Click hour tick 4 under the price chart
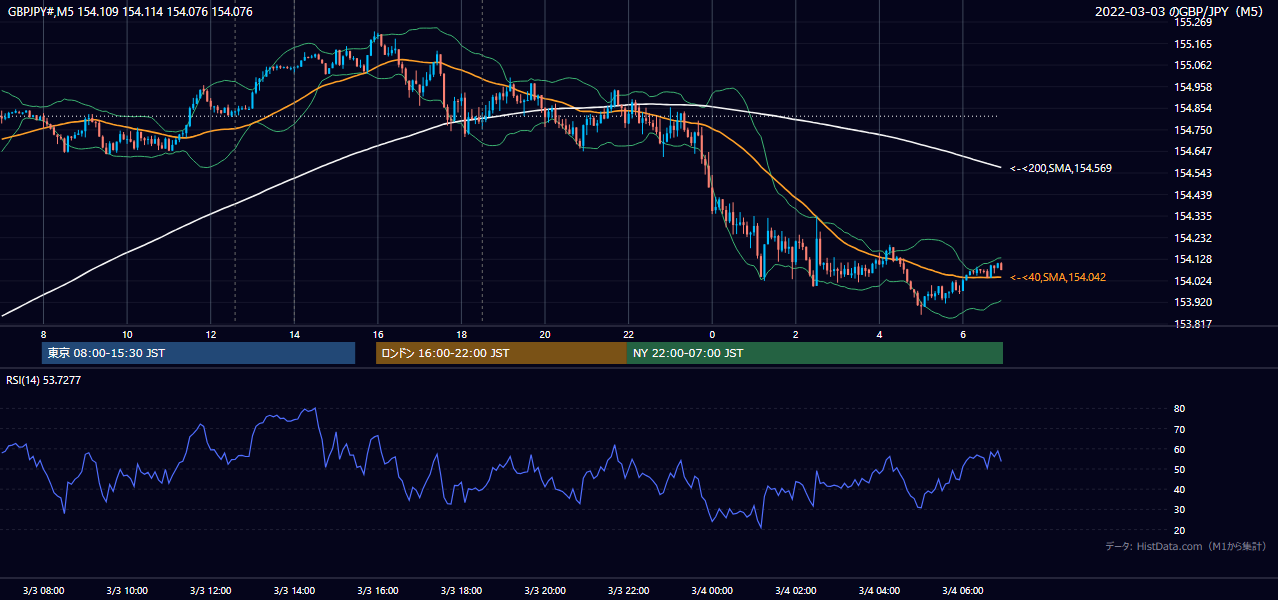This screenshot has height=600, width=1278. tap(879, 333)
